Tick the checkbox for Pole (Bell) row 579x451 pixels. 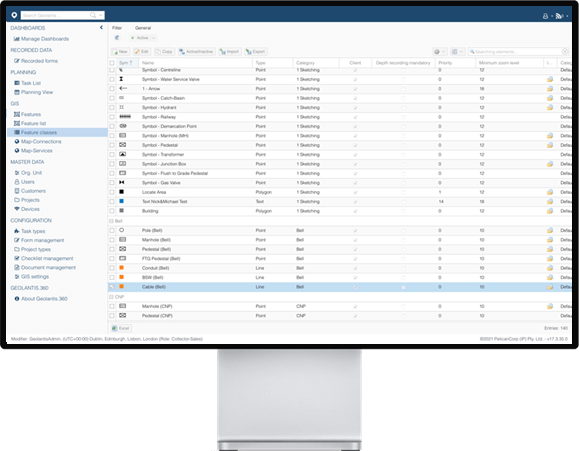coord(112,230)
